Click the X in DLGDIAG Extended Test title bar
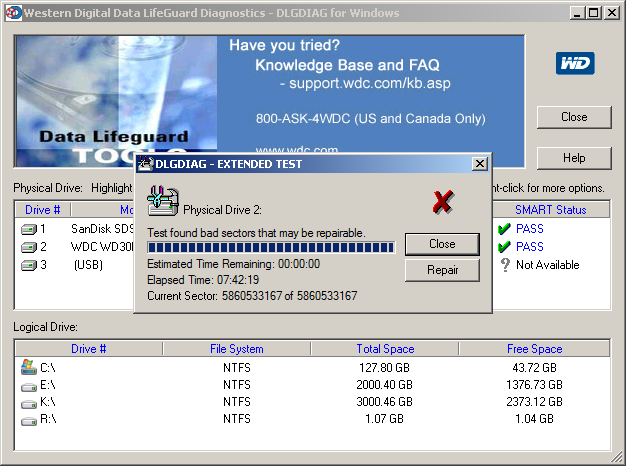The height and width of the screenshot is (466, 626). (479, 164)
